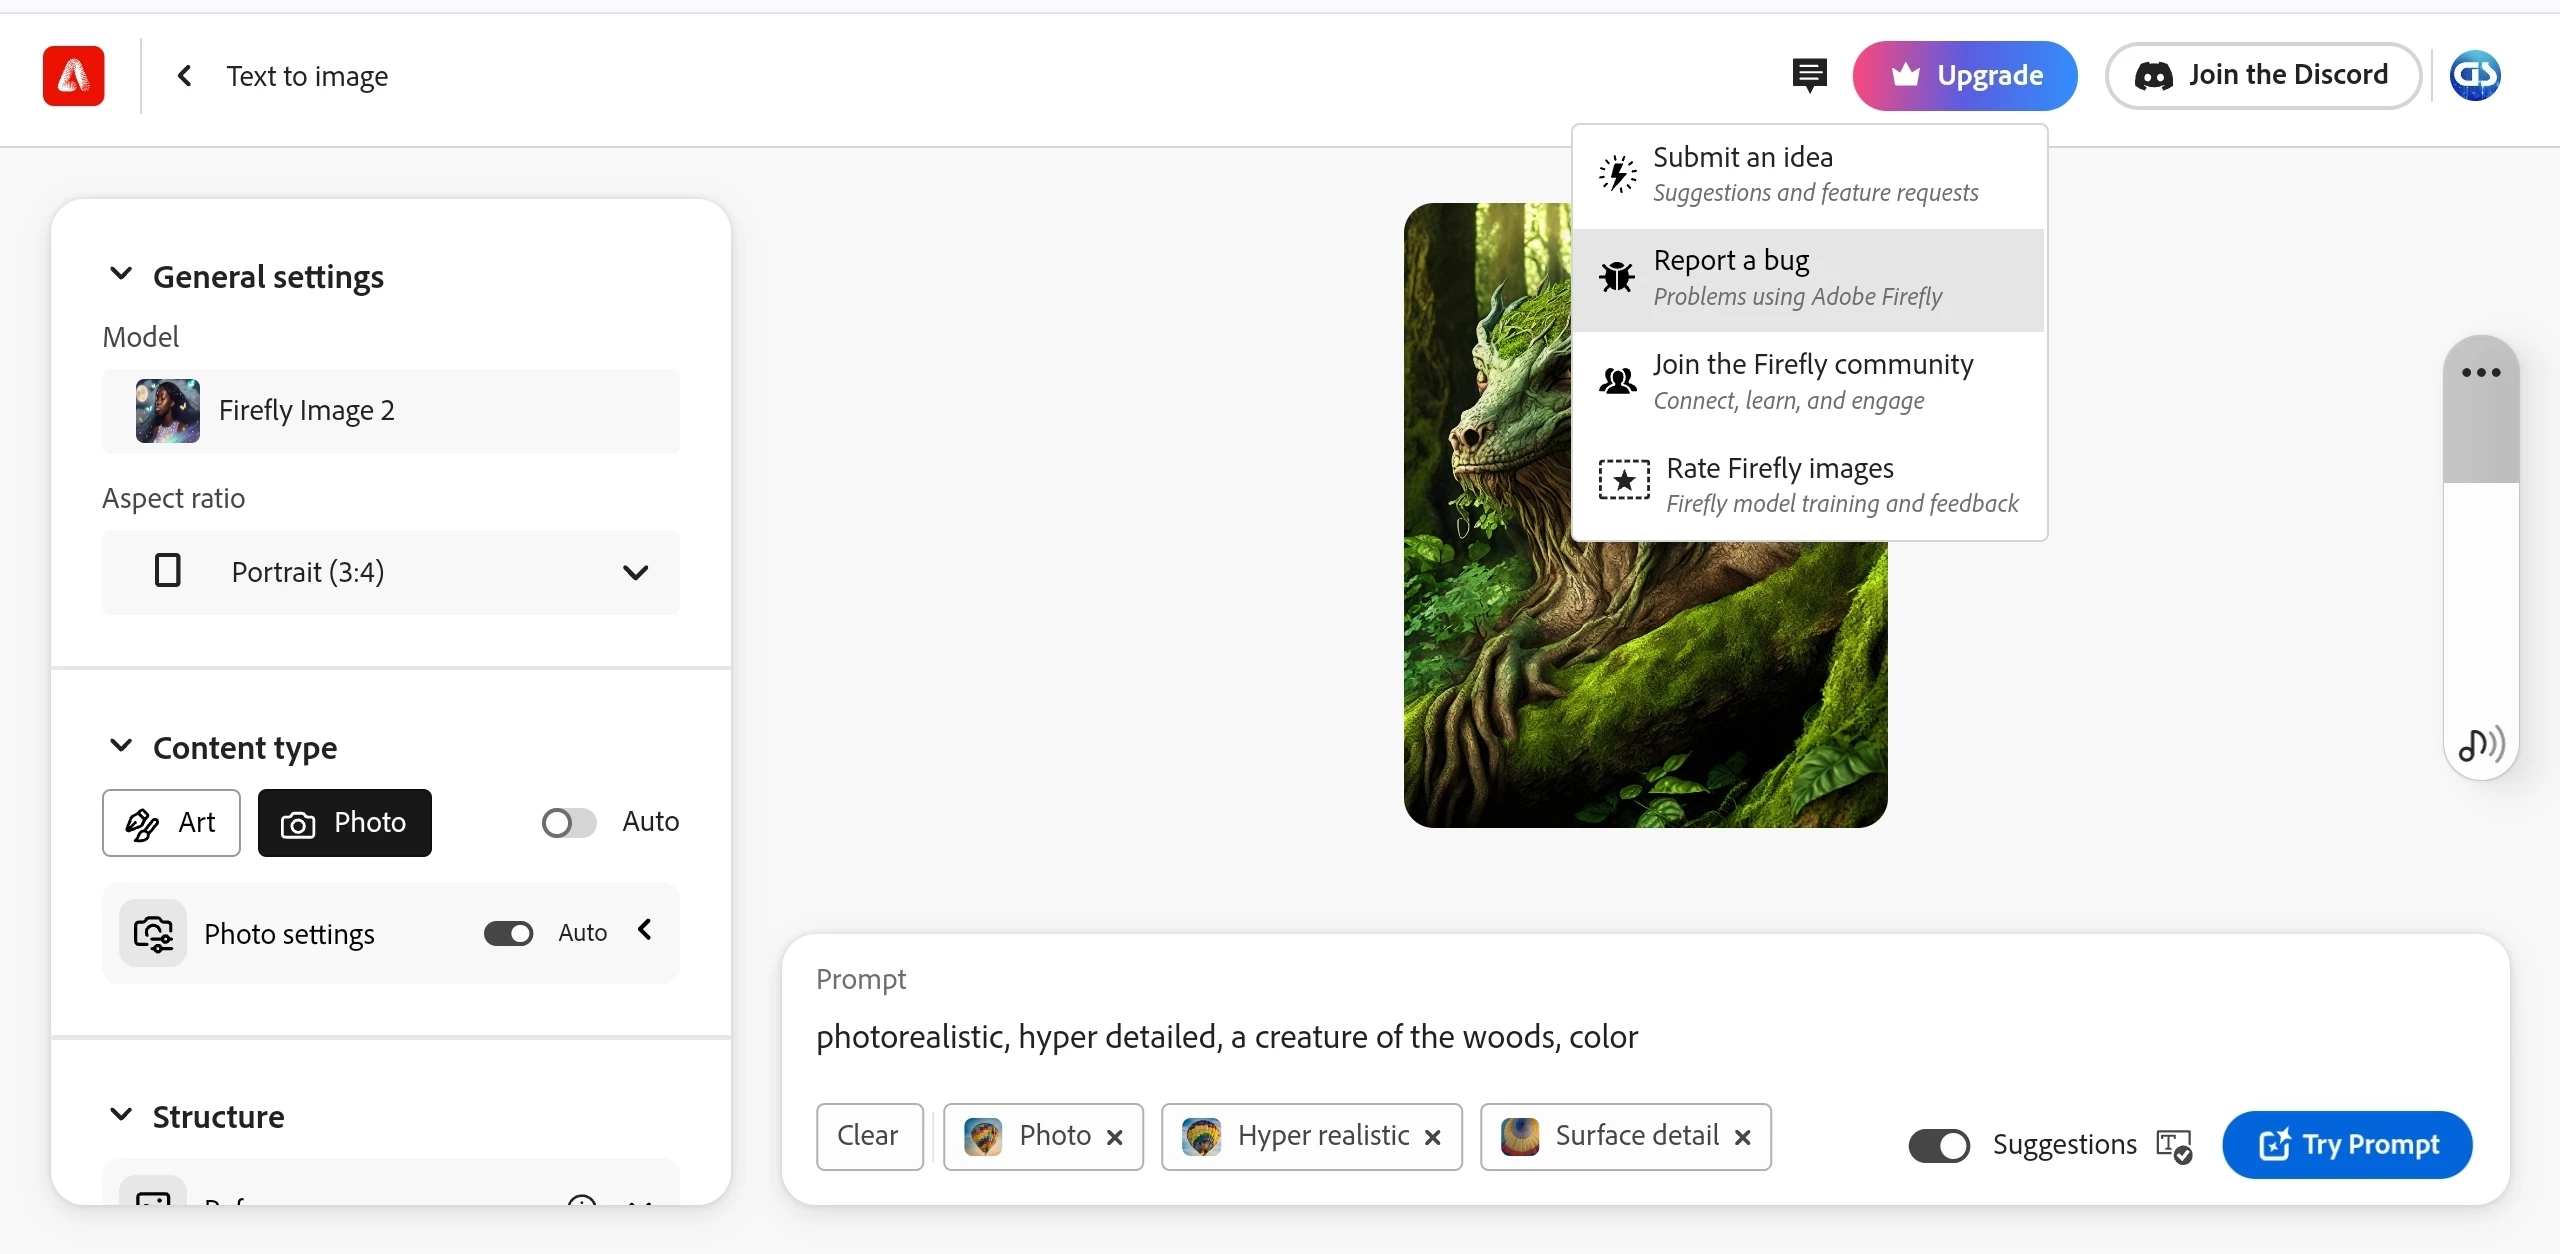Click the Photo settings camera icon
The image size is (2560, 1254).
pyautogui.click(x=153, y=933)
